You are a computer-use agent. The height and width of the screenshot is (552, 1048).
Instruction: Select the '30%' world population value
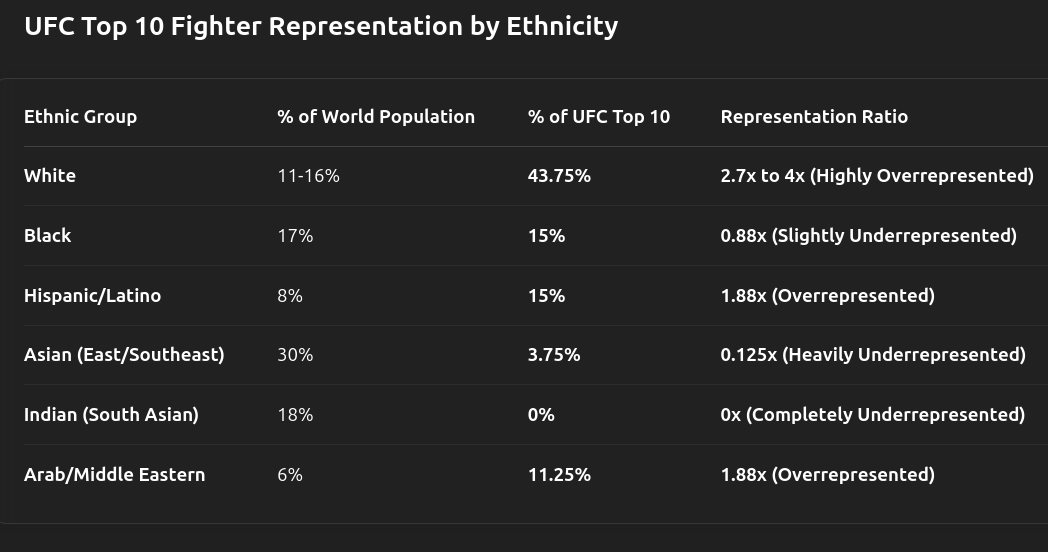tap(295, 354)
